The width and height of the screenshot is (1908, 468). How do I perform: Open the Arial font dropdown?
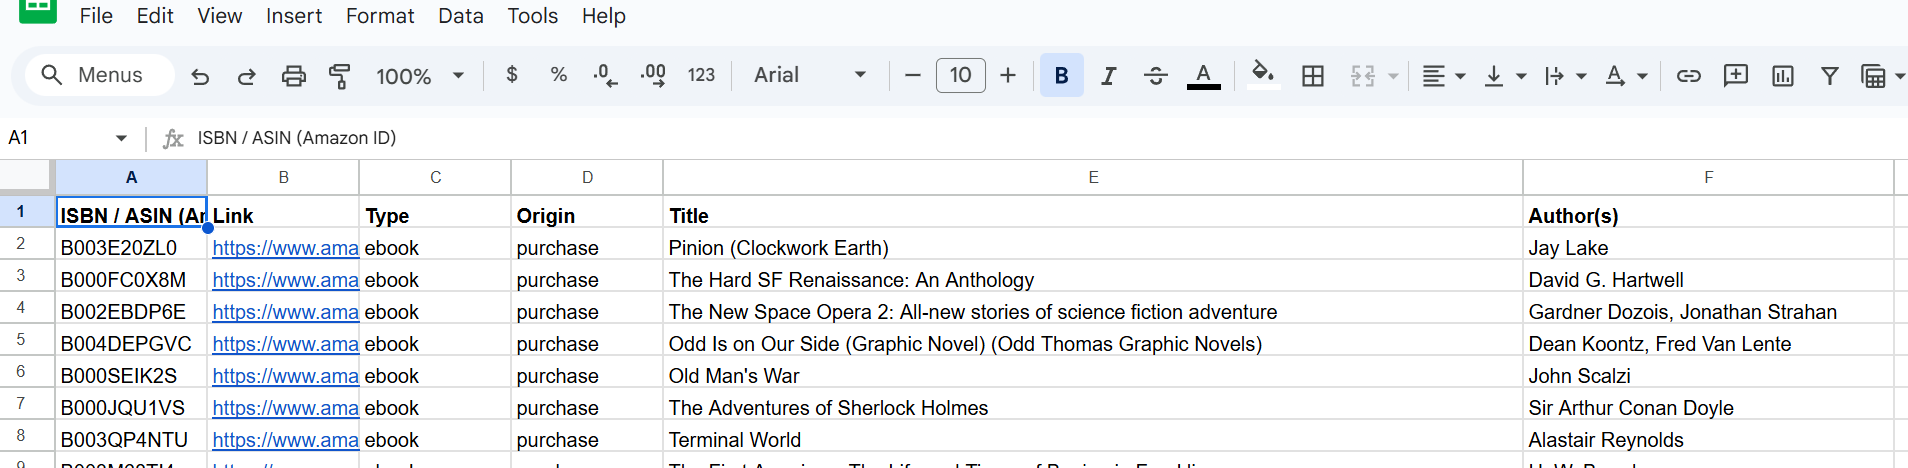pos(809,76)
